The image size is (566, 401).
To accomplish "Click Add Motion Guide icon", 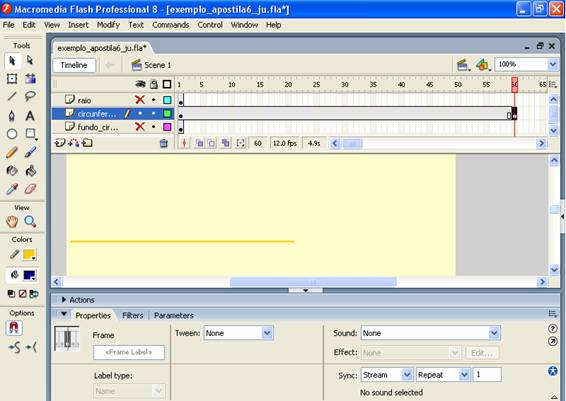I will tap(73, 143).
